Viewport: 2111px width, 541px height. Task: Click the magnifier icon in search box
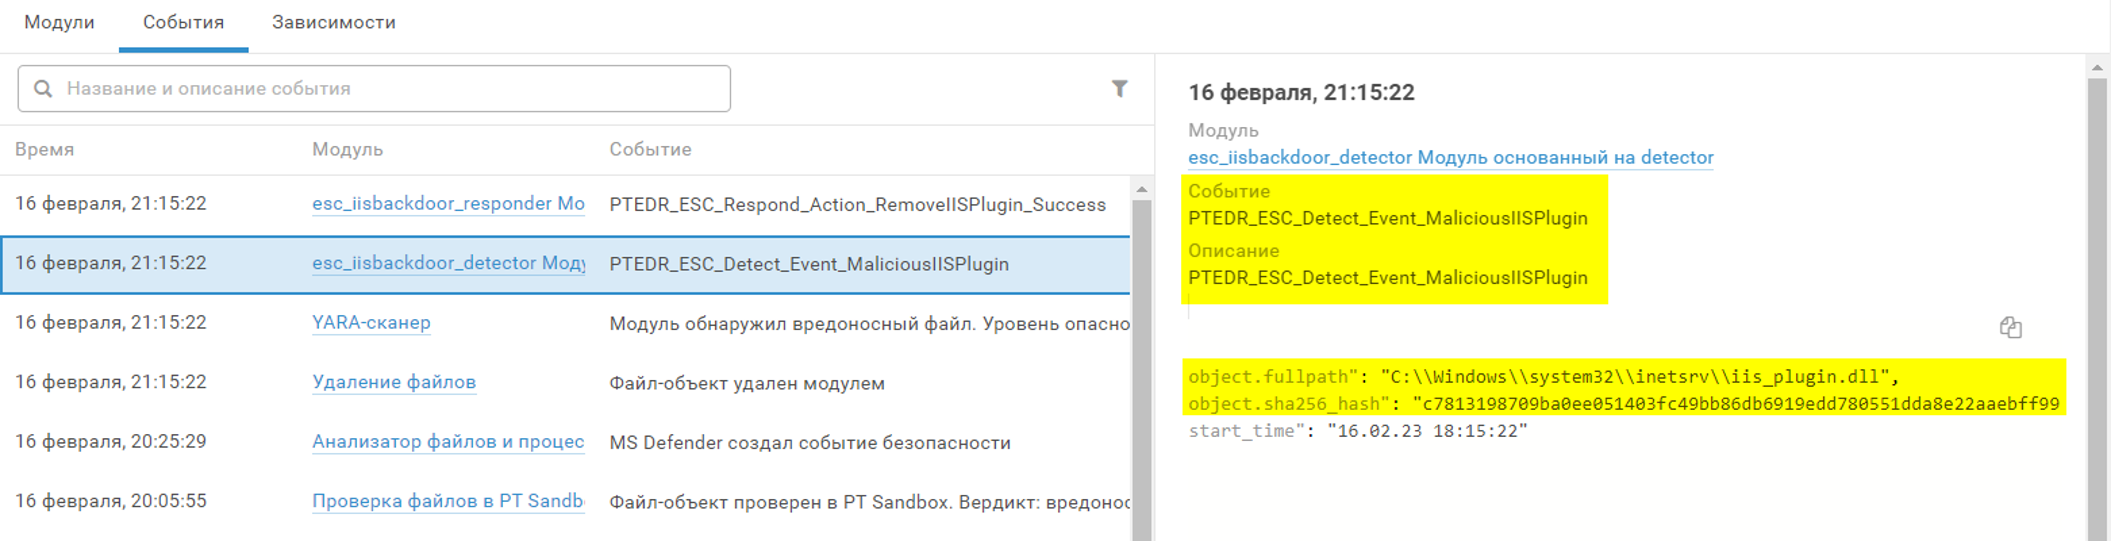(x=43, y=89)
